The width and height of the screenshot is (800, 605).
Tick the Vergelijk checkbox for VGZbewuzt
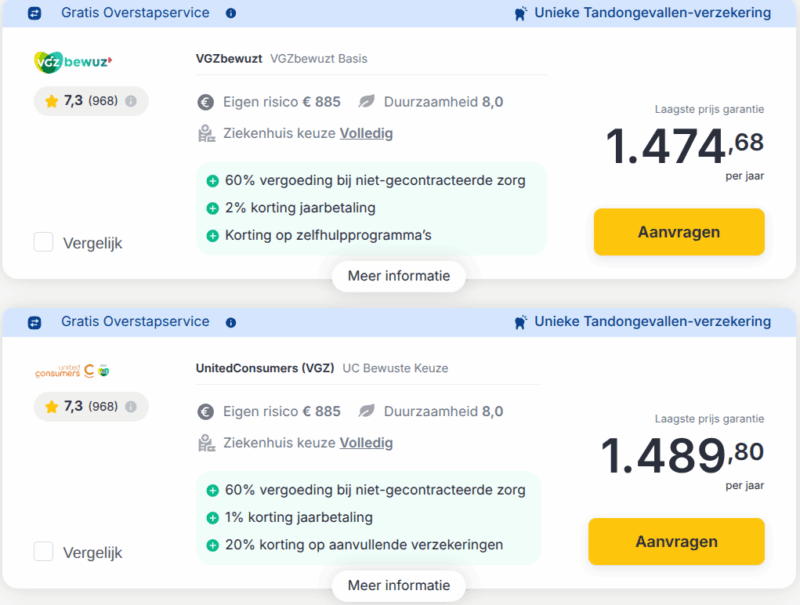click(x=44, y=242)
